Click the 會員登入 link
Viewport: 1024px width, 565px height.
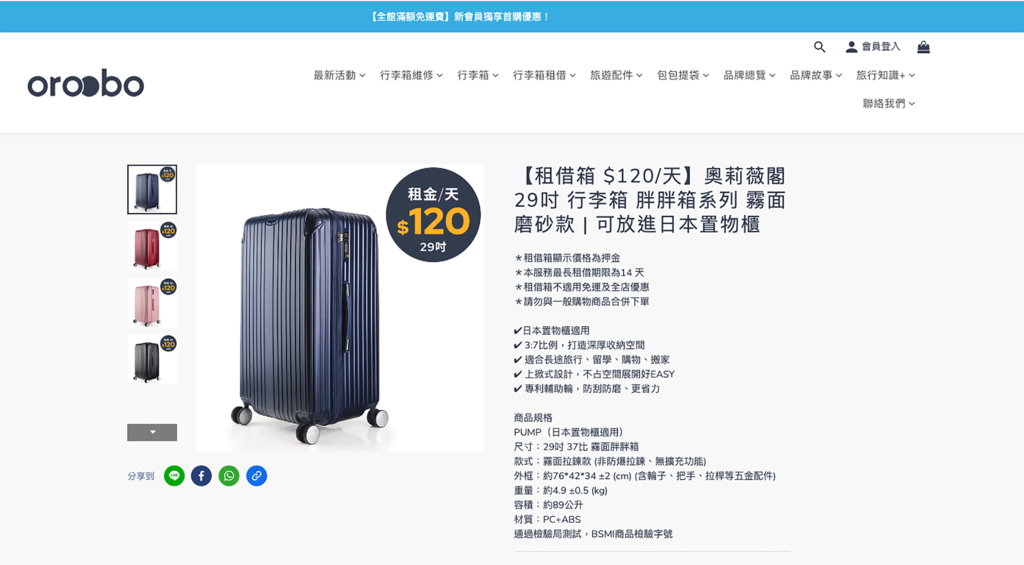880,47
